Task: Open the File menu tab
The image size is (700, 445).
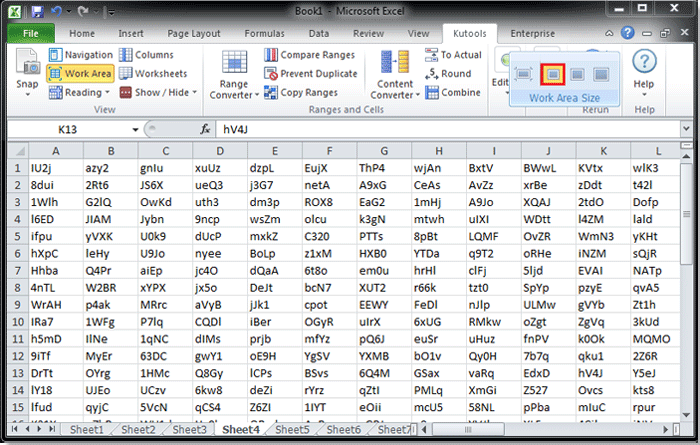Action: pyautogui.click(x=30, y=32)
